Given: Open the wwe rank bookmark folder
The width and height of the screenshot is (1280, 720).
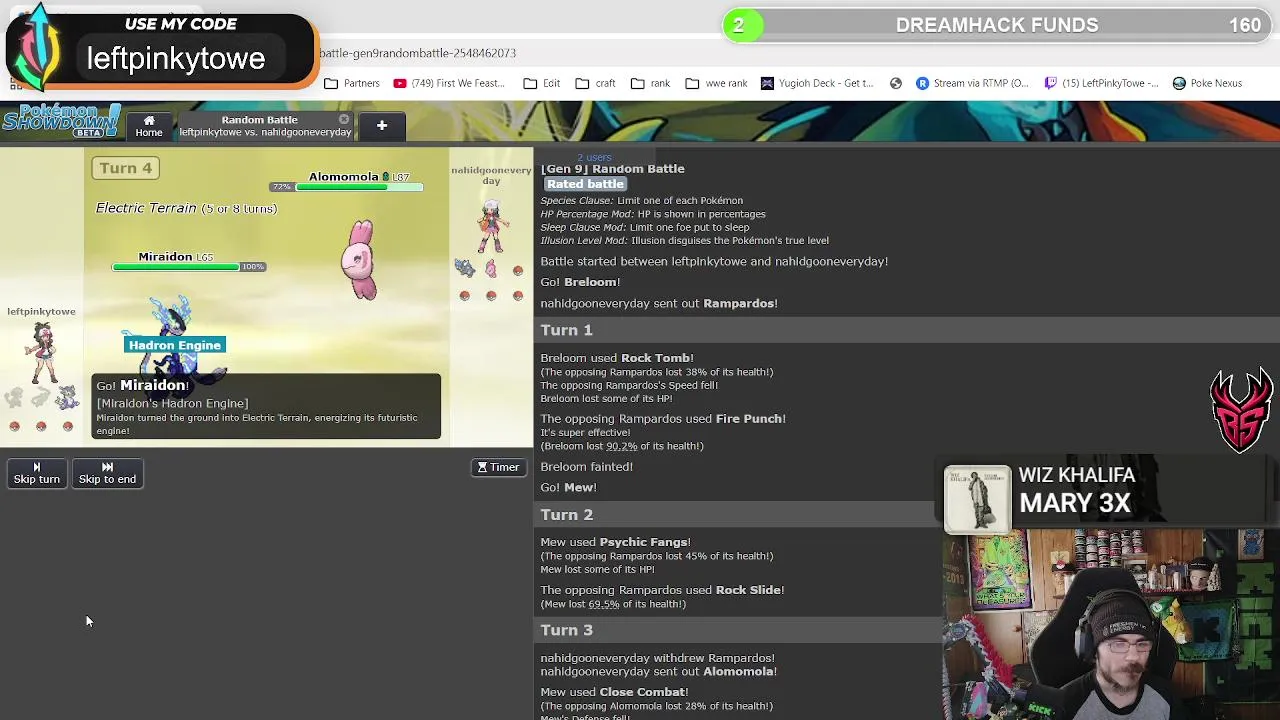Looking at the screenshot, I should [716, 83].
